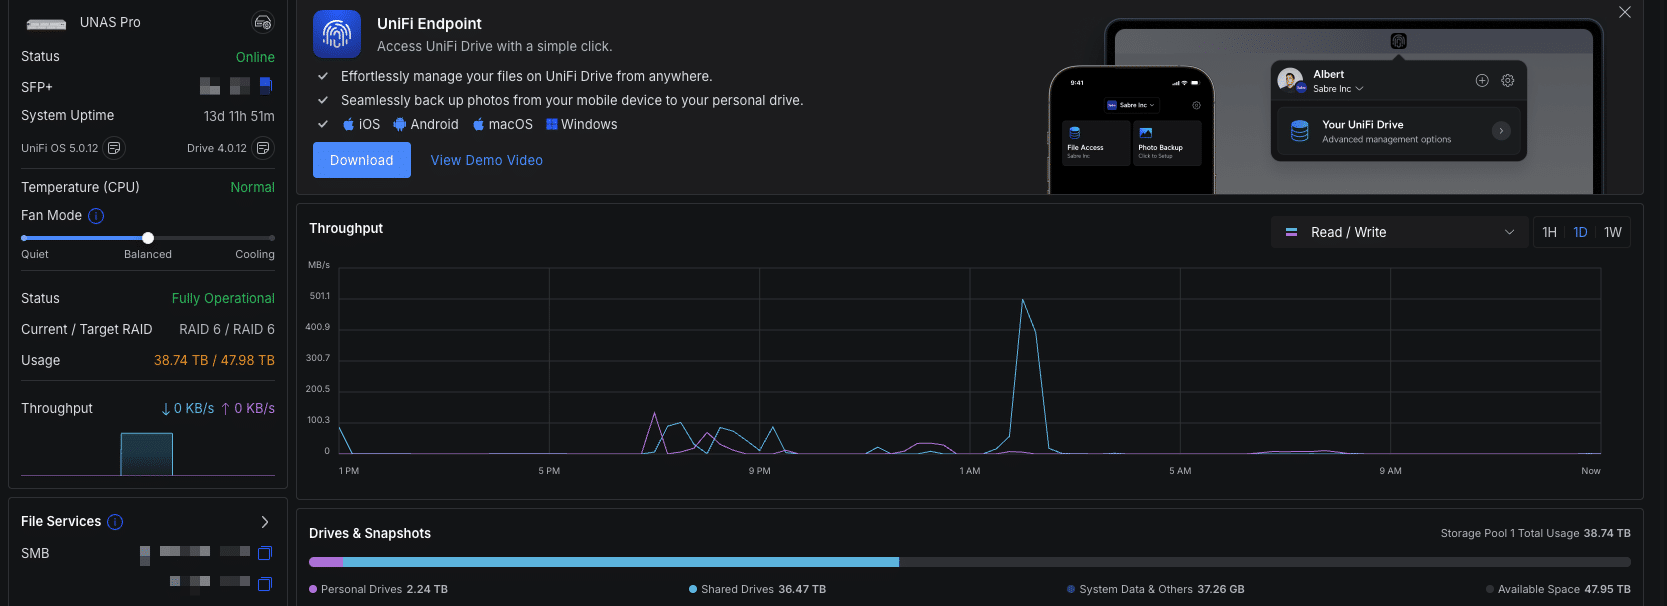This screenshot has width=1667, height=606.
Task: Click the UNAS Pro device image
Action: (x=46, y=23)
